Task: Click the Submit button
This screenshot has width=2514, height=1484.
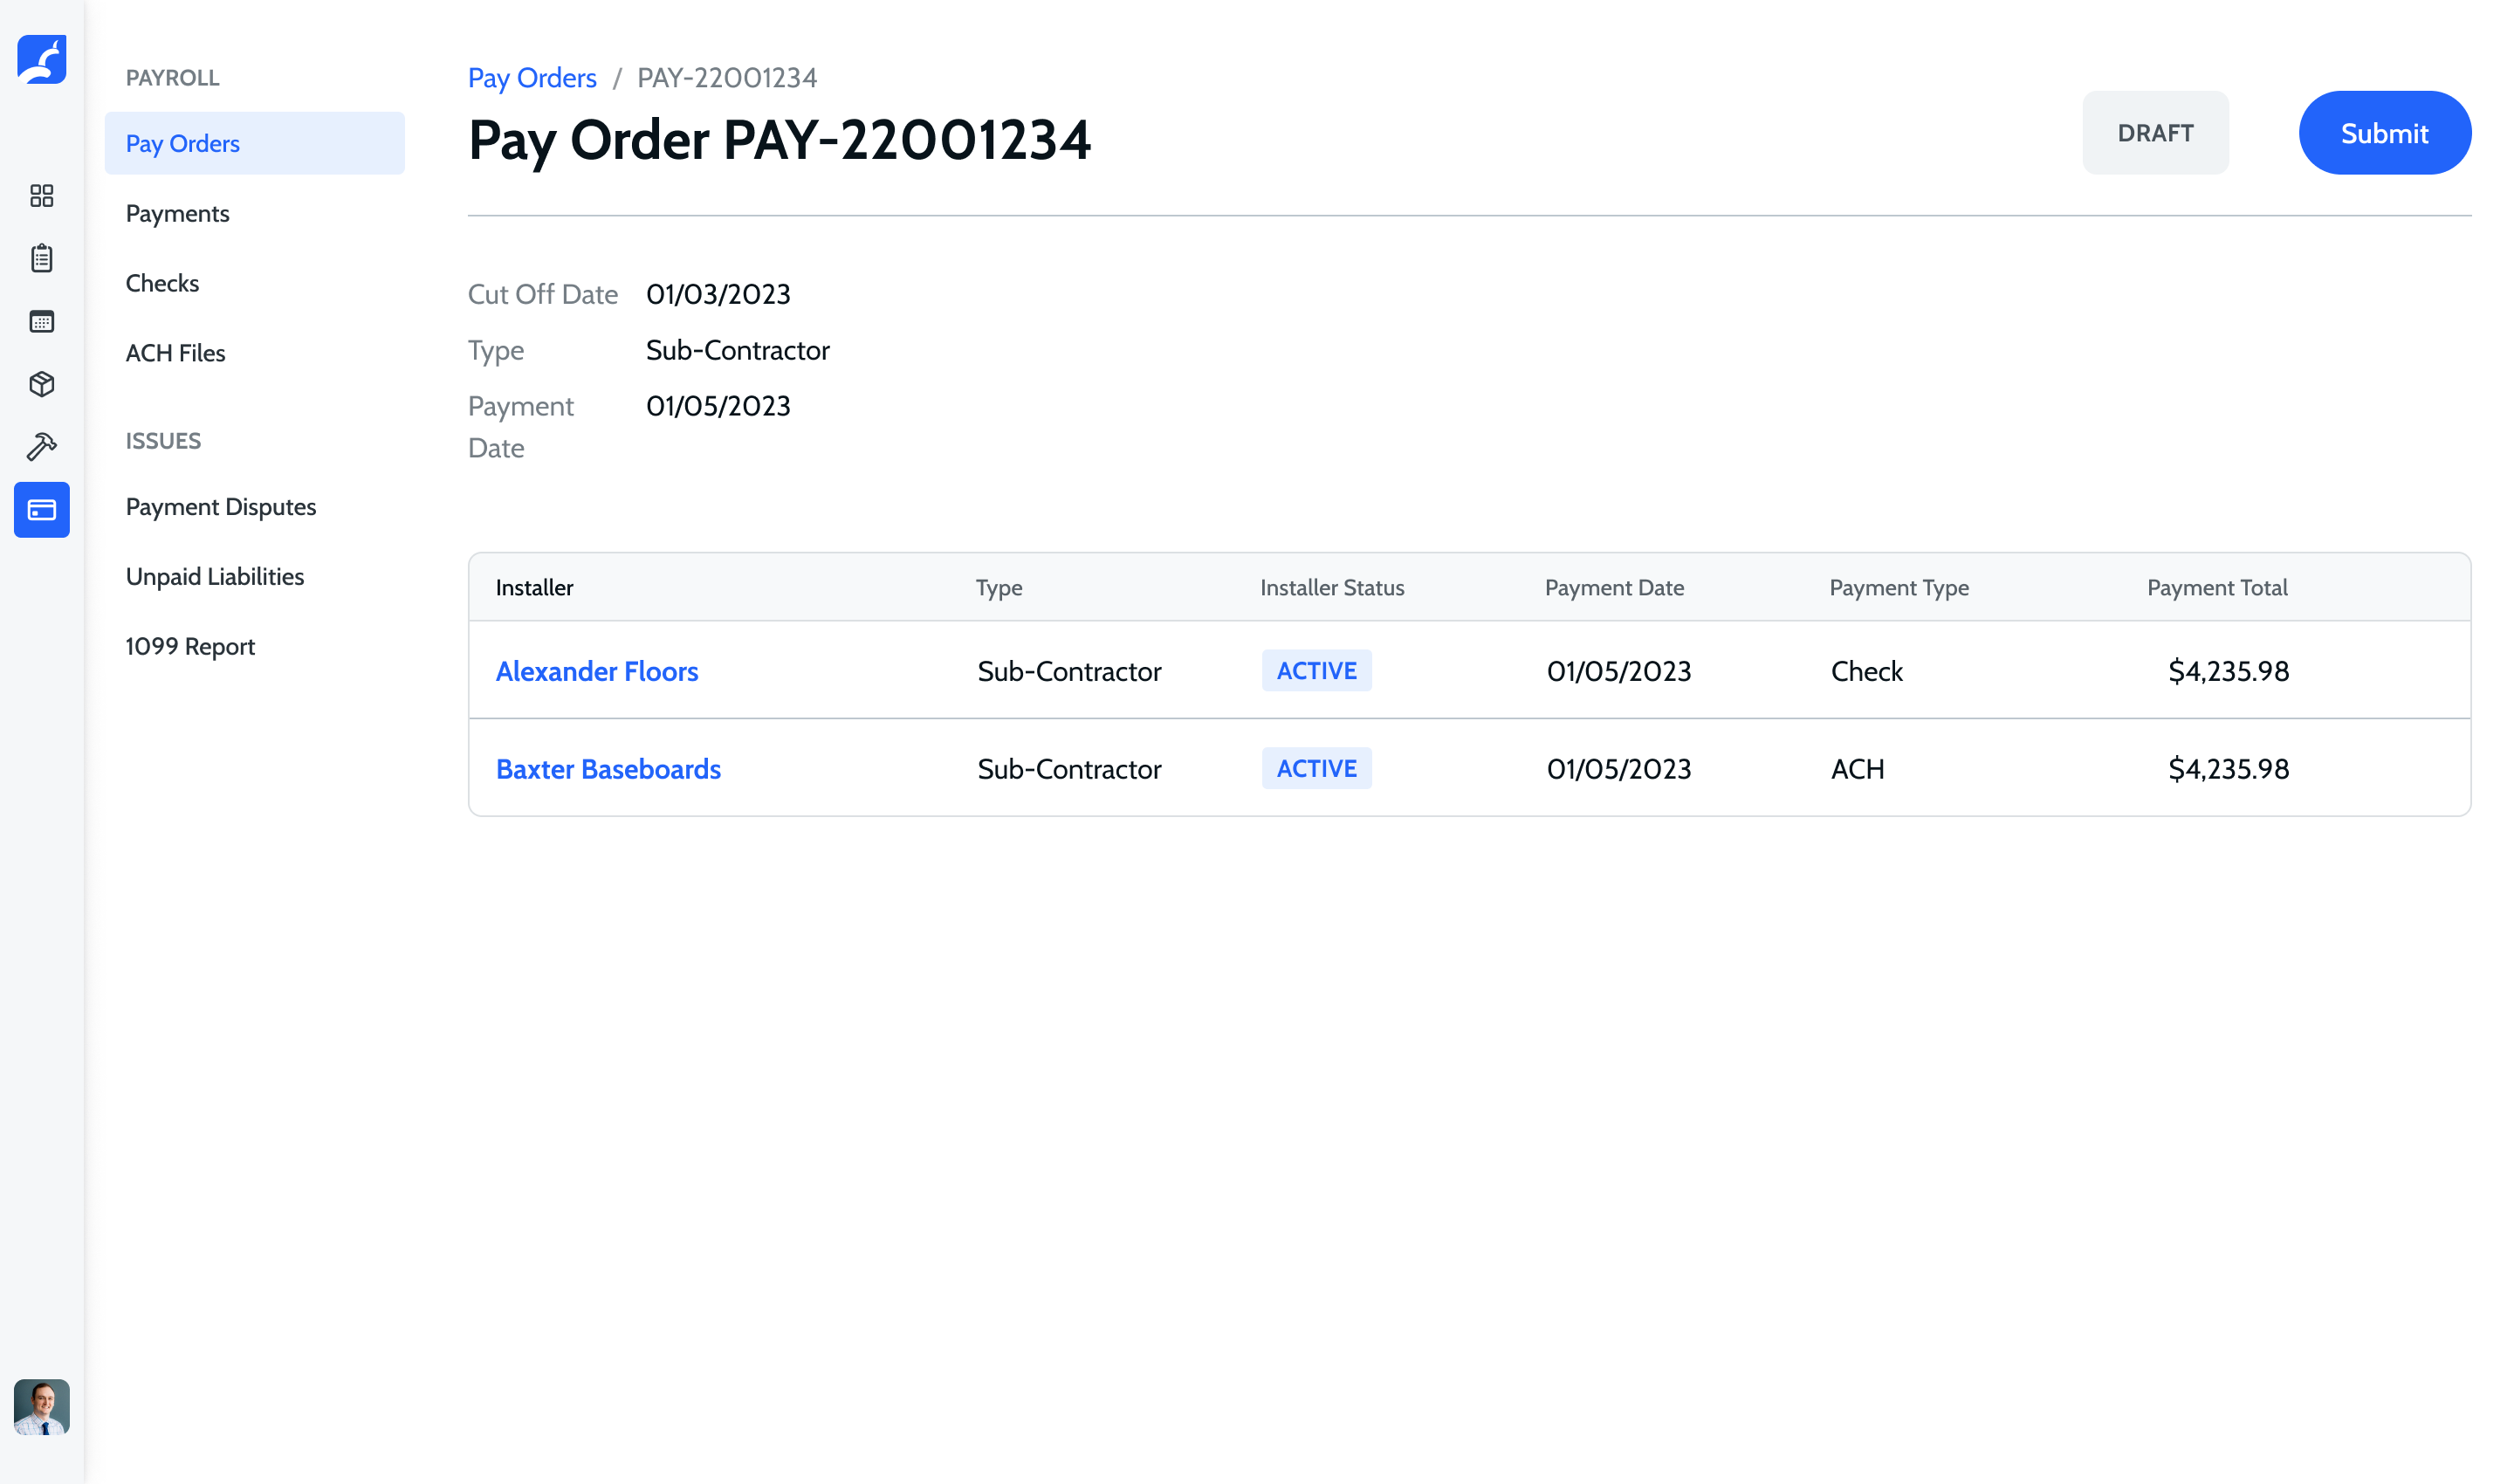Action: click(2383, 133)
